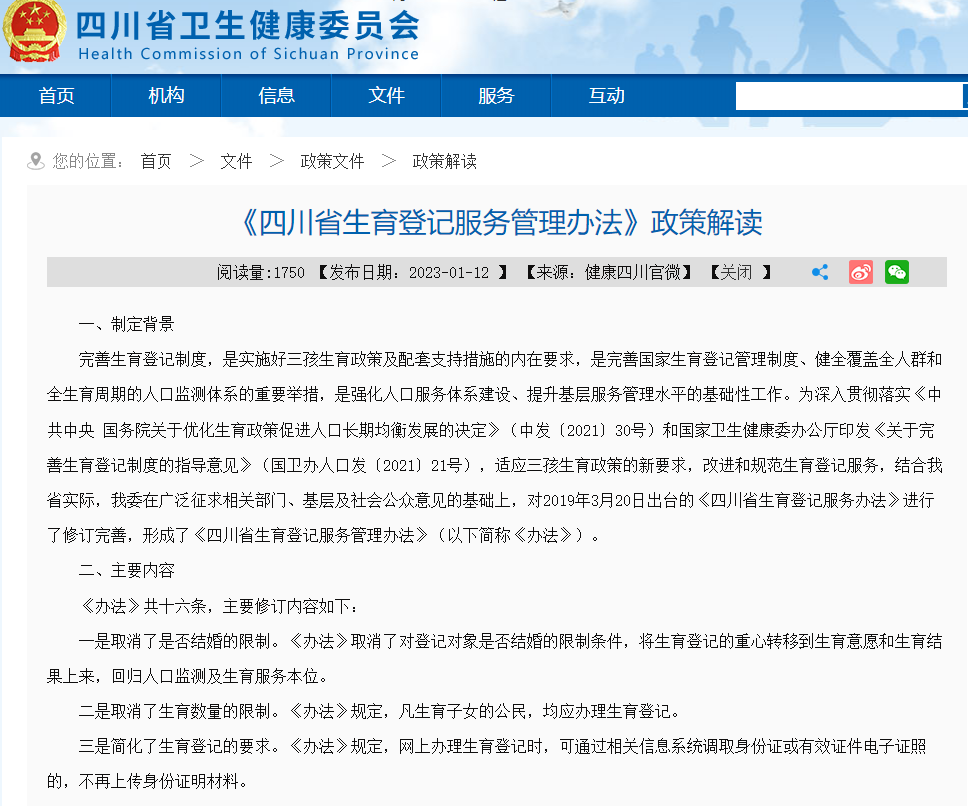
Task: Click the 您的位置 label
Action: pos(87,162)
